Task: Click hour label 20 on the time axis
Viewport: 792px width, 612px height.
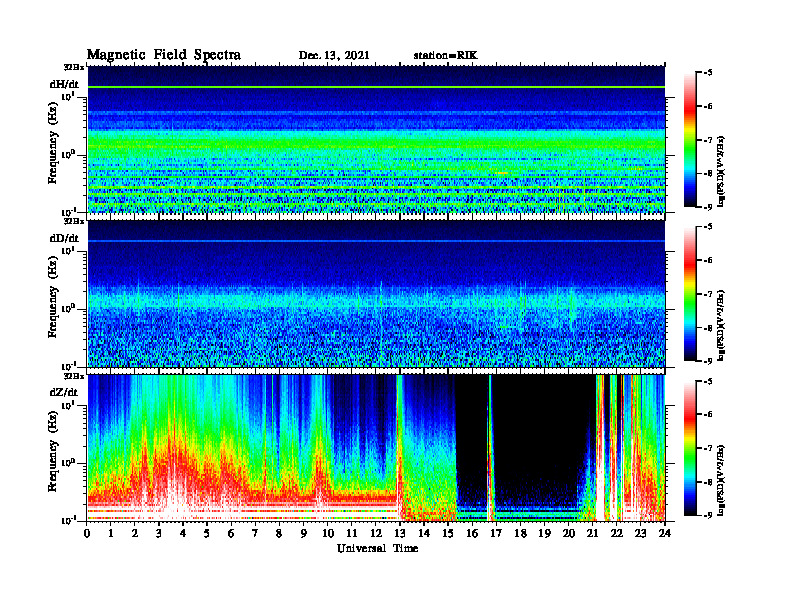Action: 568,534
